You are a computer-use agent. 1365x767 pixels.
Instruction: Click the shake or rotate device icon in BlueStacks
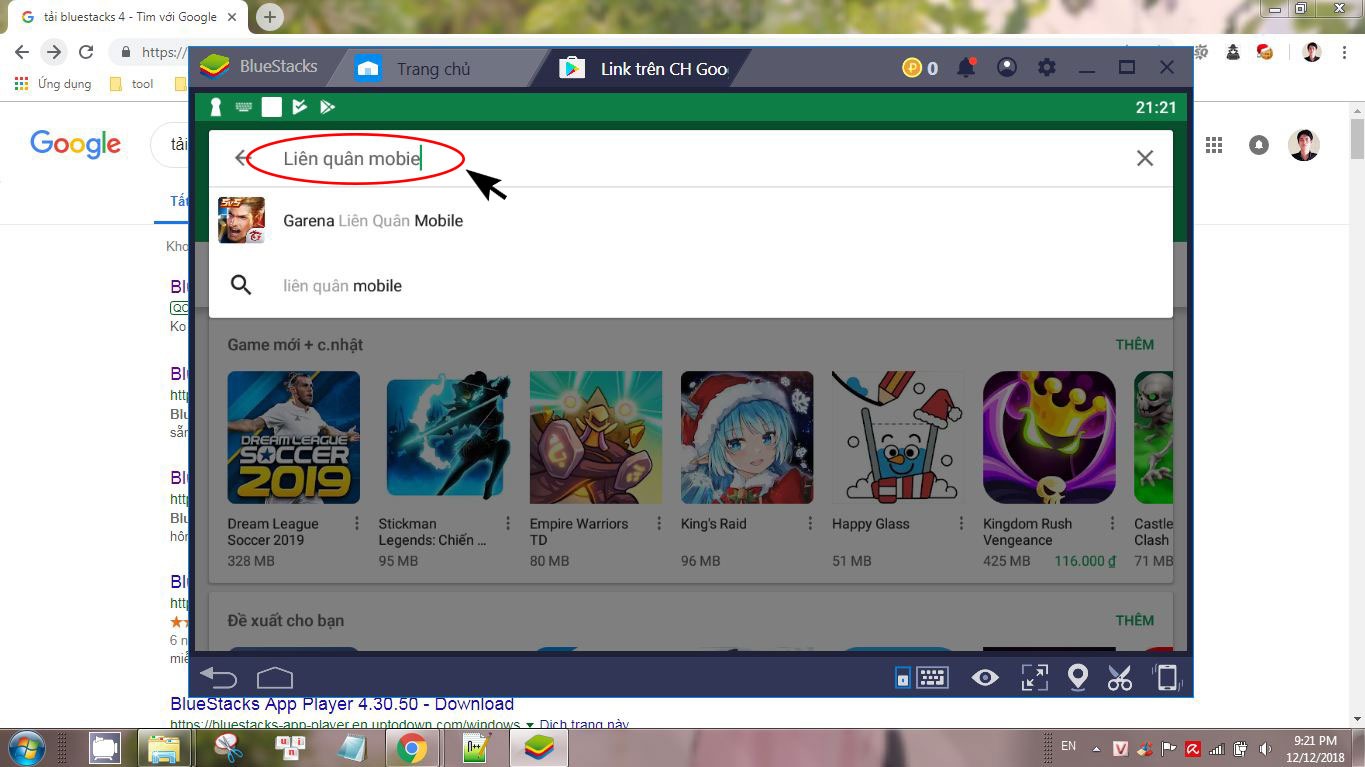(1166, 678)
